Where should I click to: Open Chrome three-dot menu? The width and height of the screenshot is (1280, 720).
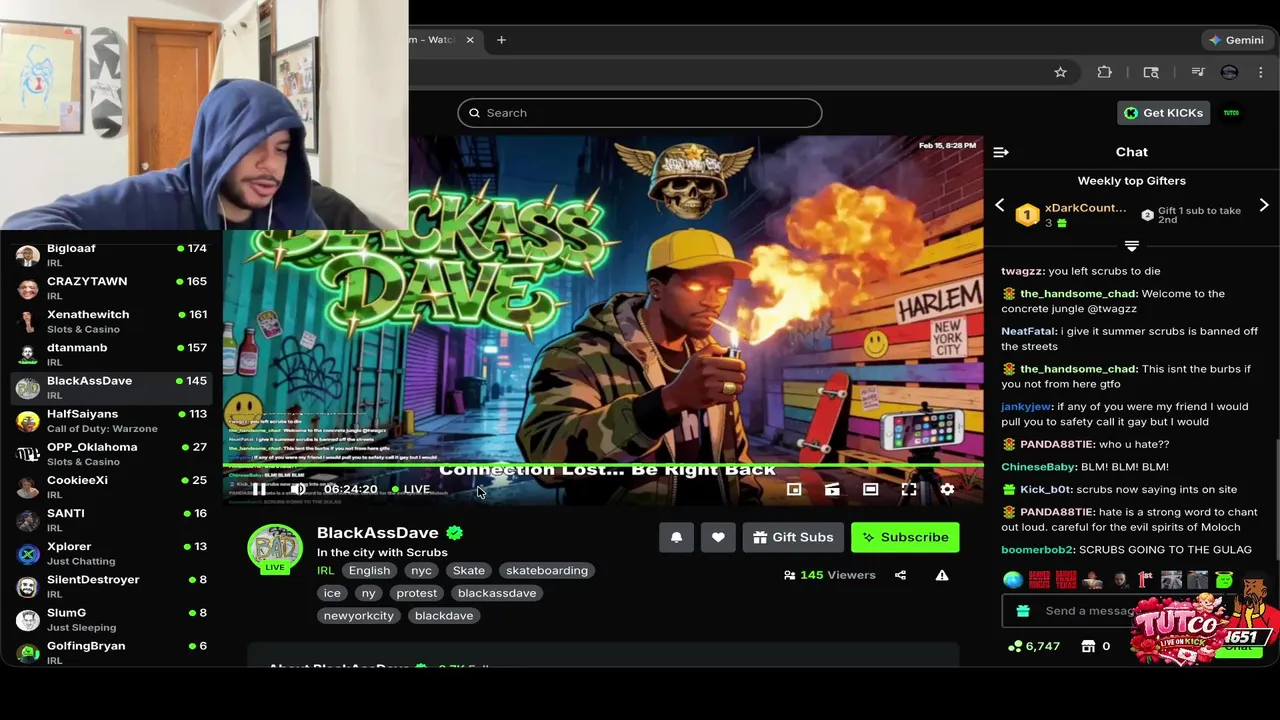pos(1261,72)
